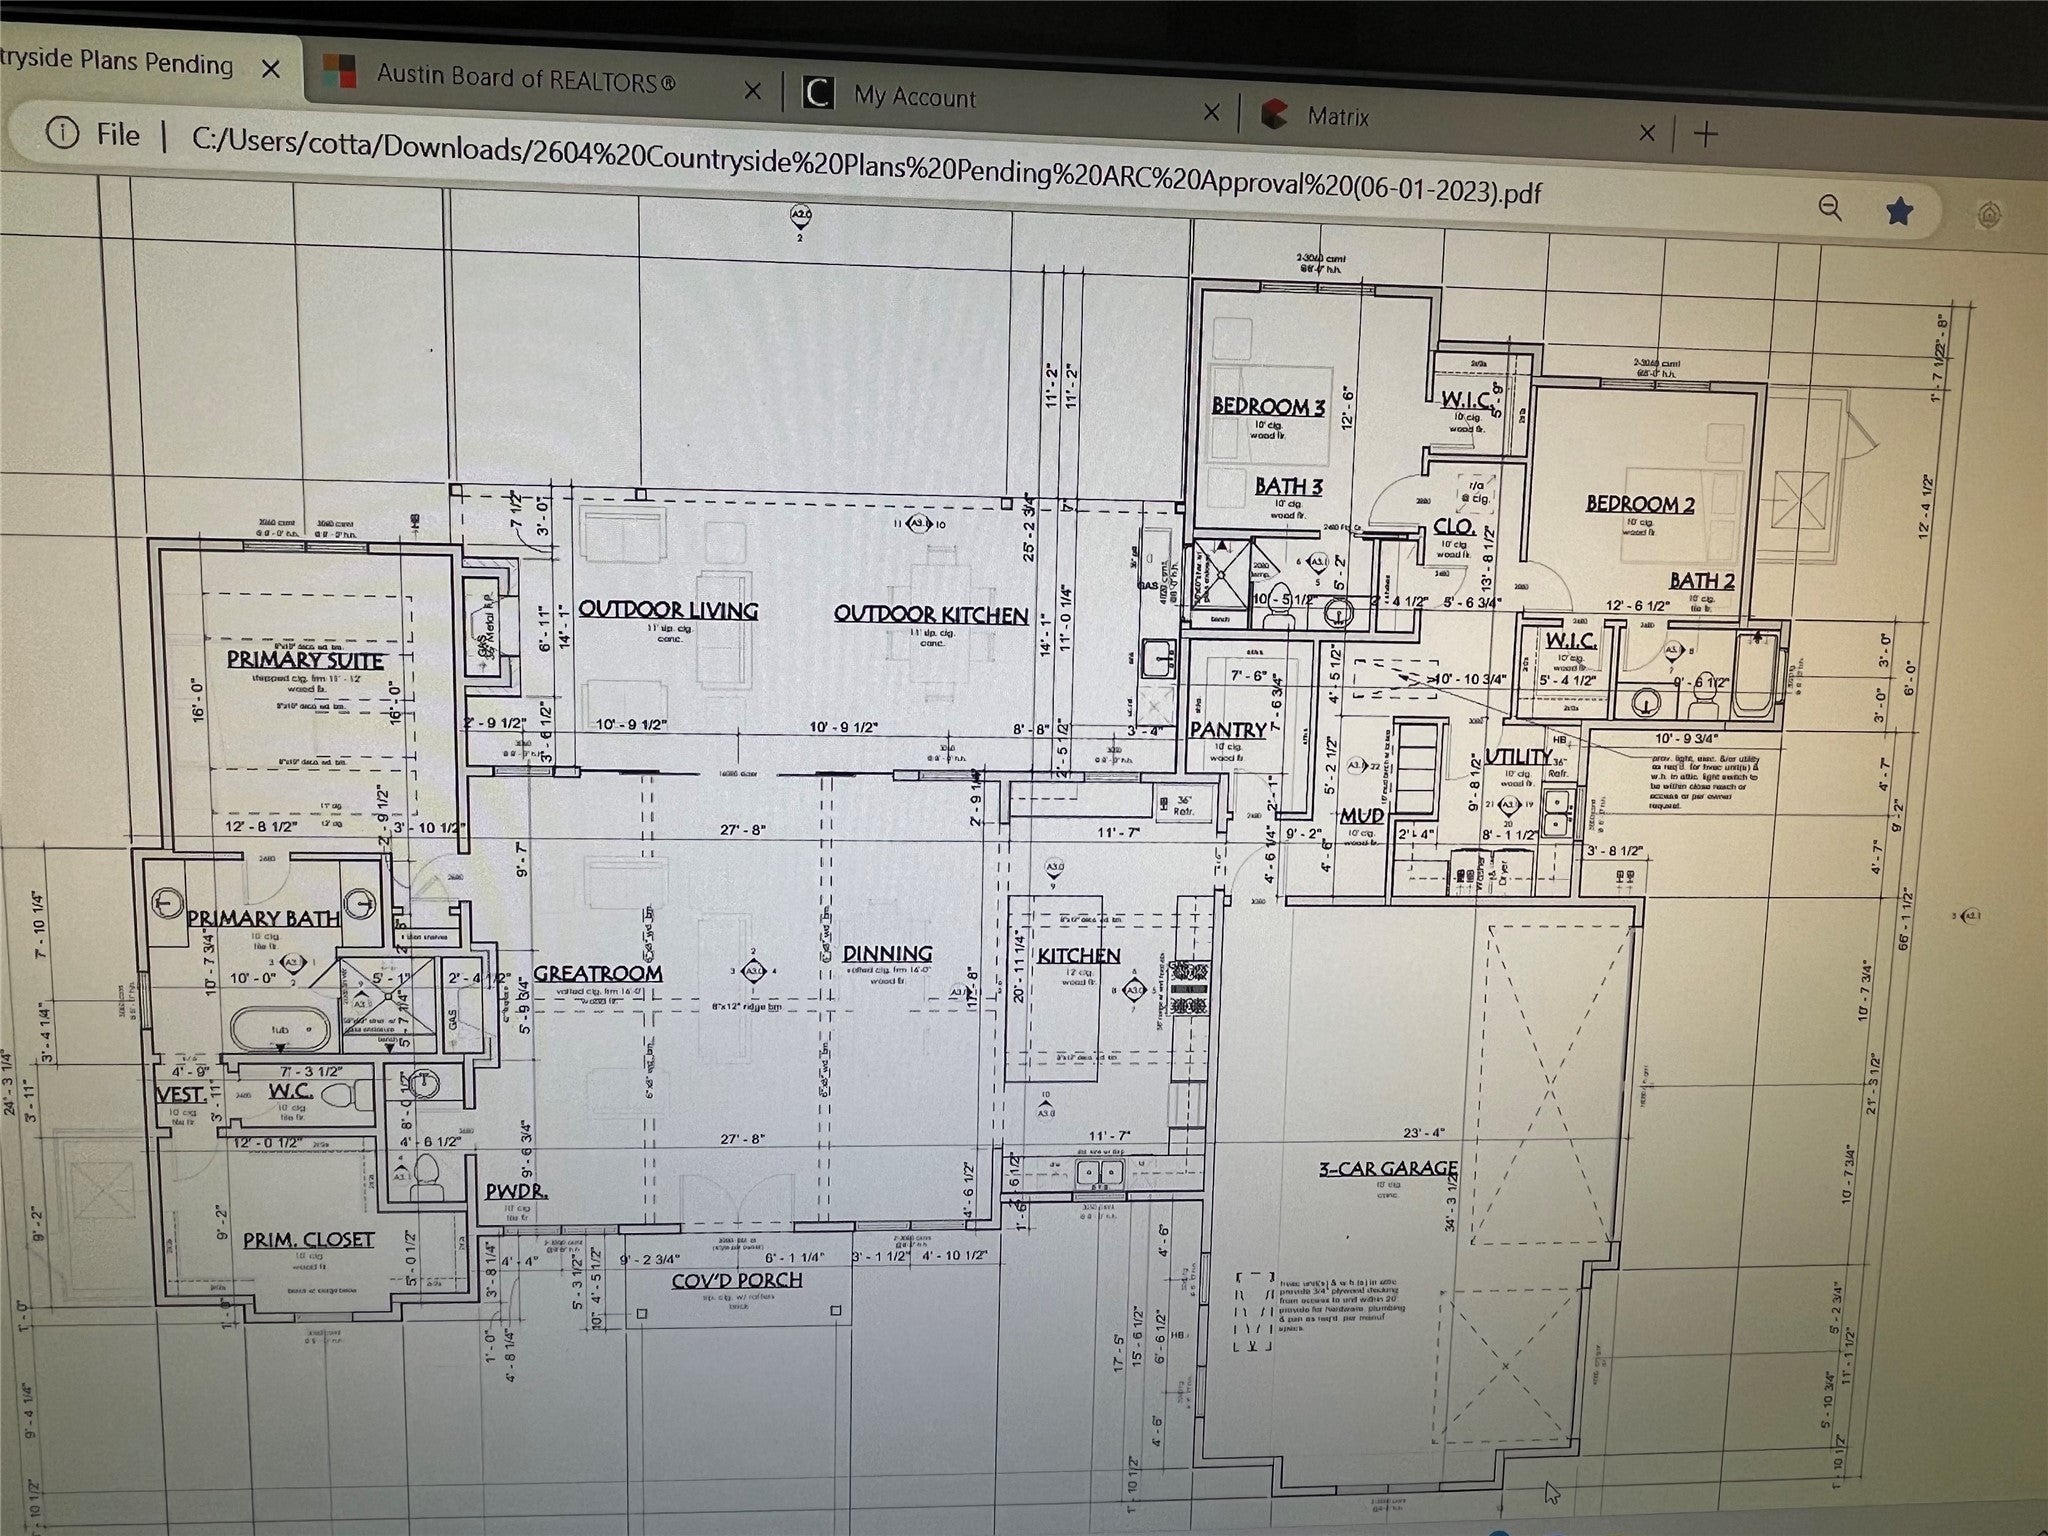Close the Matrix tab
Screen dimensions: 2048x1536
(x=1647, y=132)
